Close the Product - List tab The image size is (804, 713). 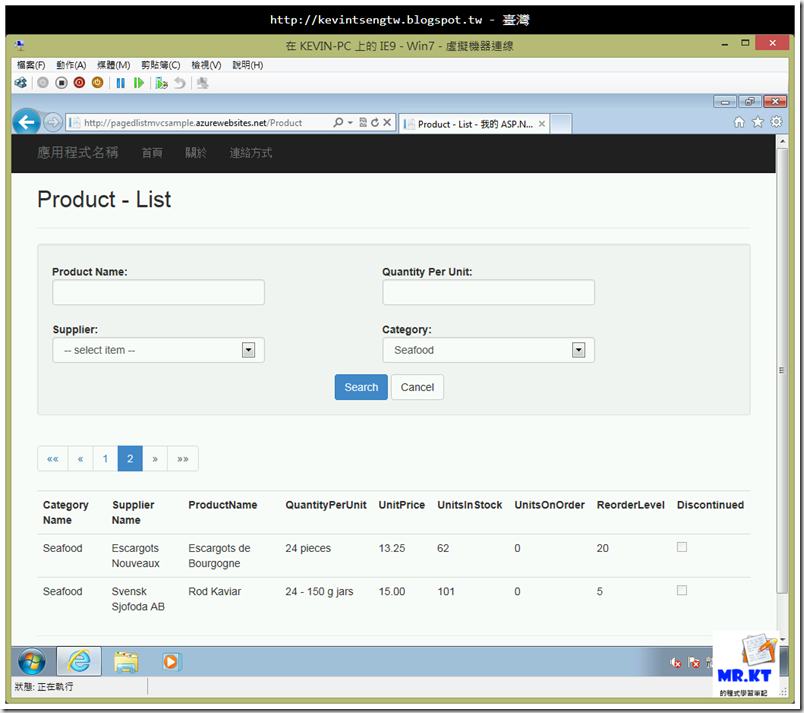point(541,124)
